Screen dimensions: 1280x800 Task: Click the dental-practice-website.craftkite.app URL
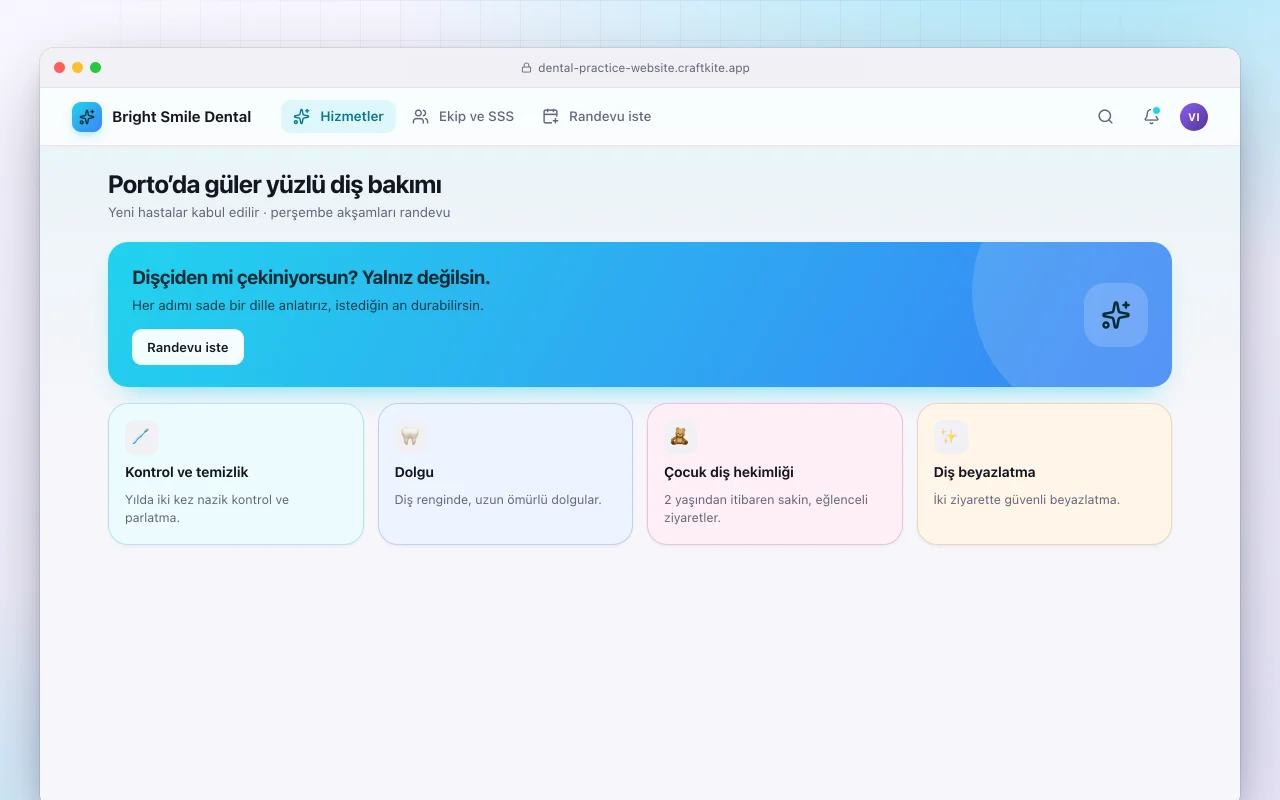tap(644, 68)
